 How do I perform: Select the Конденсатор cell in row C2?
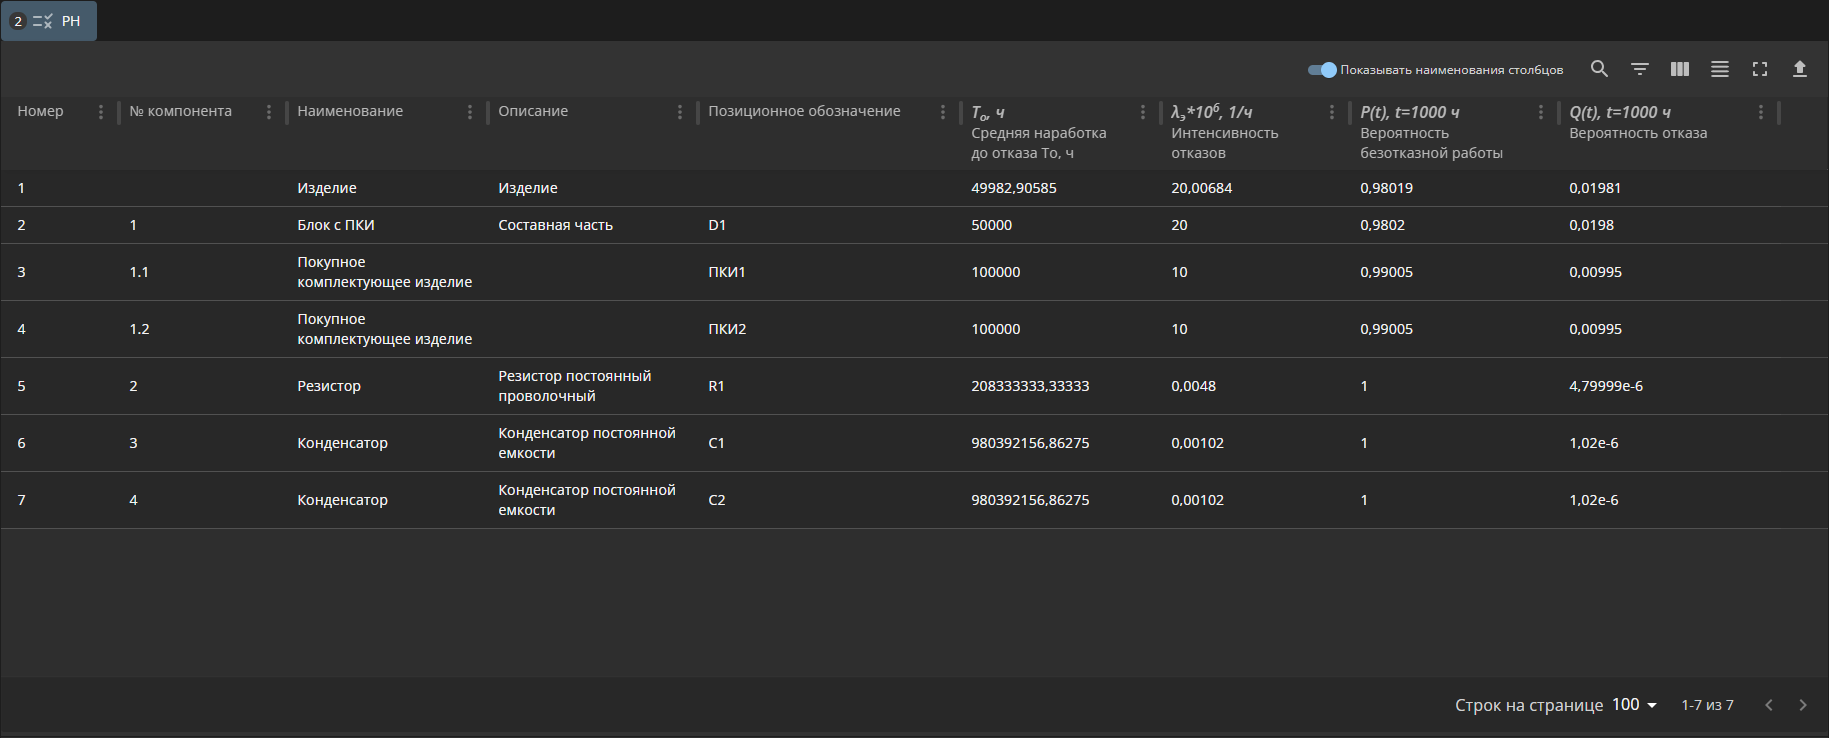[x=342, y=500]
